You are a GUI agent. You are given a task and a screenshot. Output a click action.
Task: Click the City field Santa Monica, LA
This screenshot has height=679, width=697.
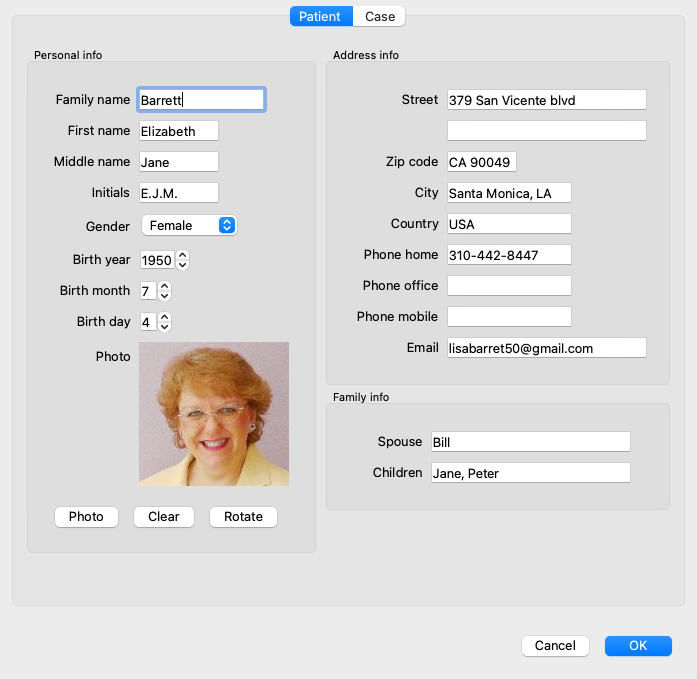509,193
